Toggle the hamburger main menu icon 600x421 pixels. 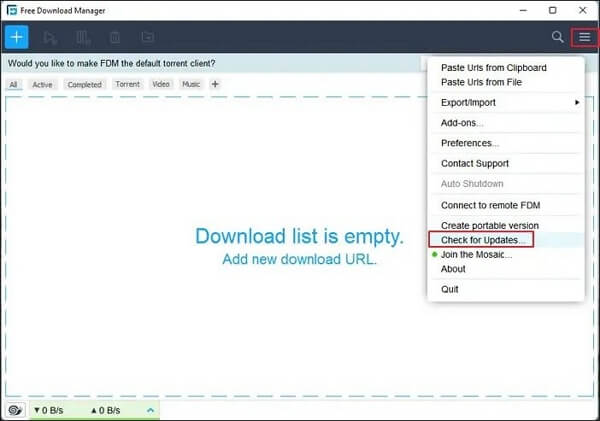[584, 37]
